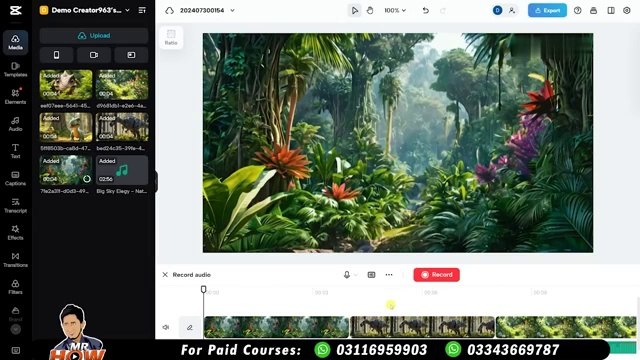The width and height of the screenshot is (640, 360).
Task: Select the d9d81db1 forest clip thumbnail
Action: coord(122,84)
